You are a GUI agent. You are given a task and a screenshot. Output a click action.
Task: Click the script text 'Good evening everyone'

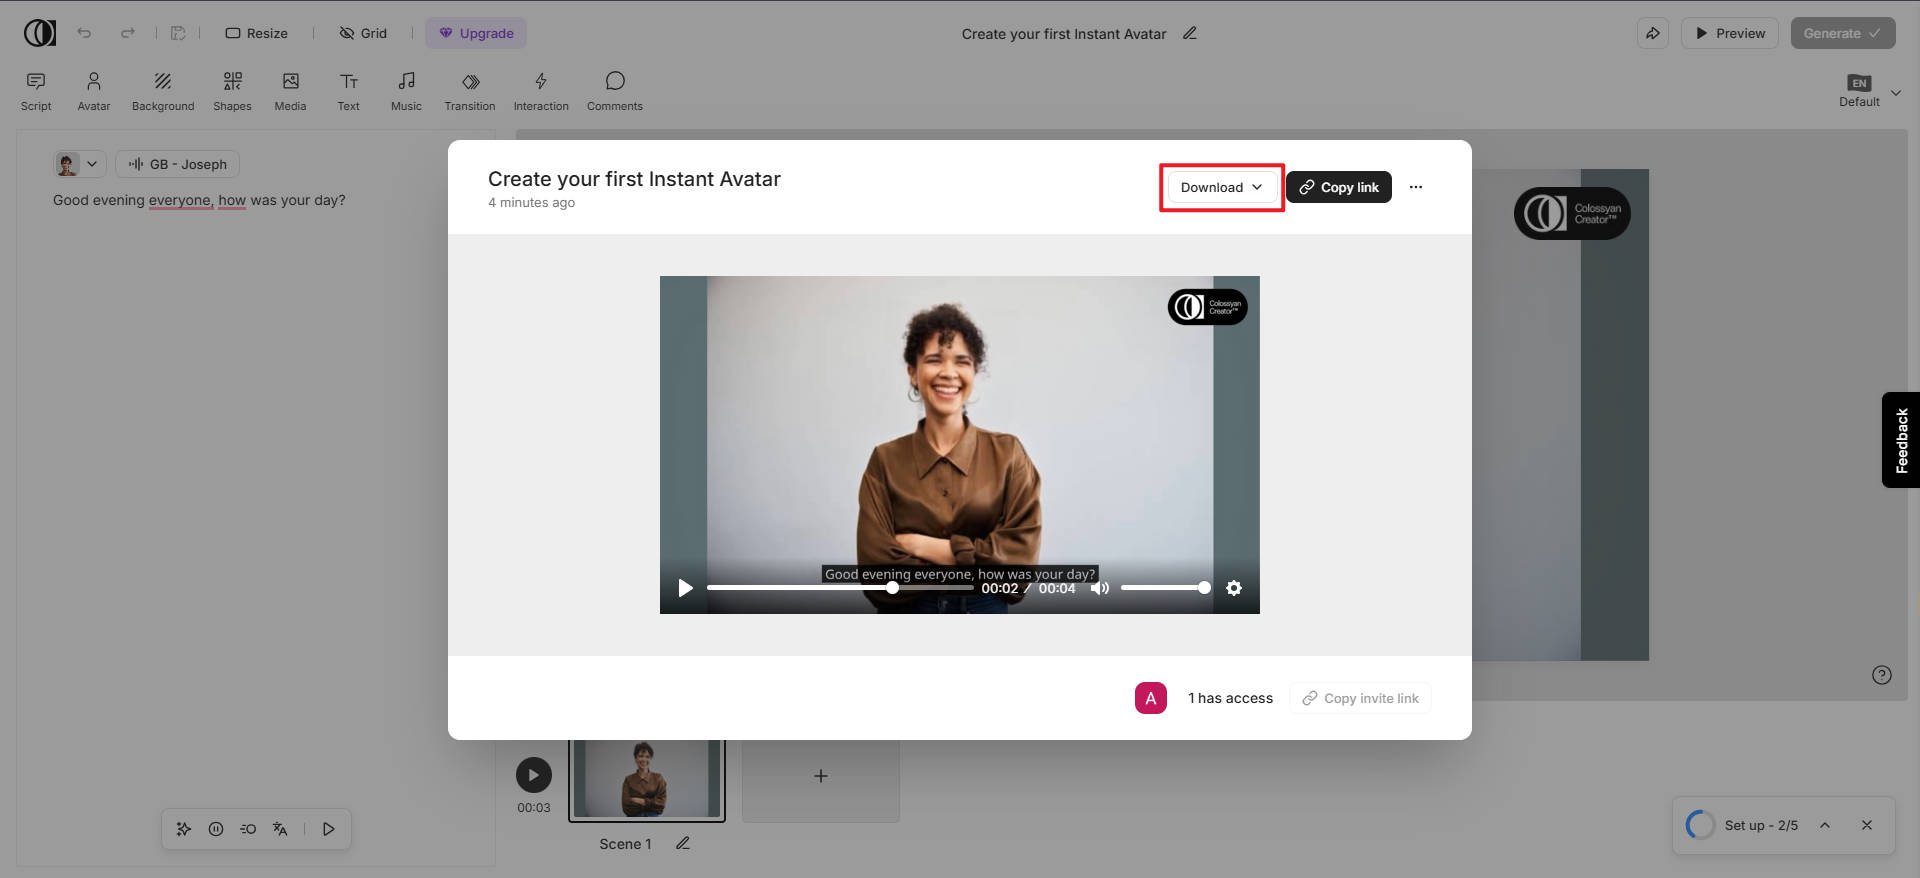click(132, 200)
